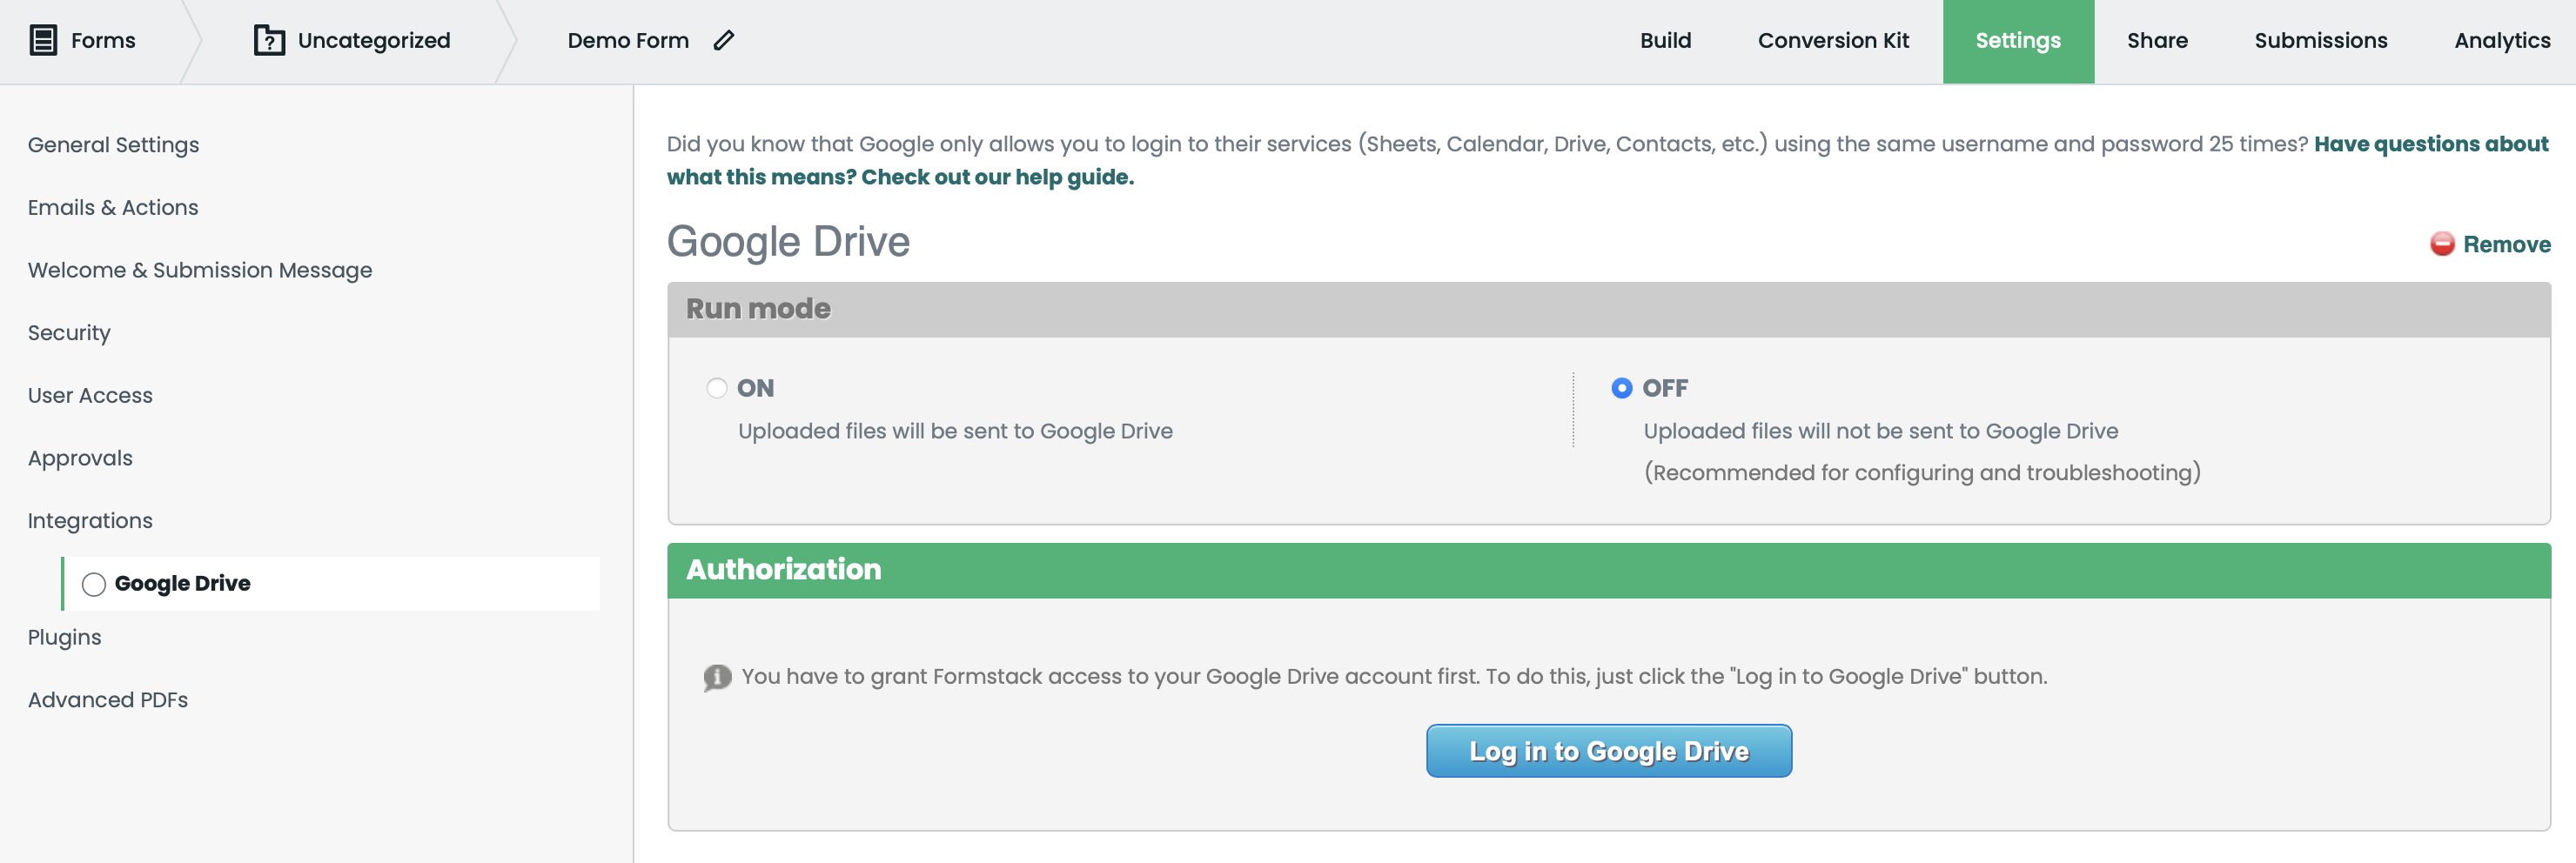Open General Settings in the sidebar
This screenshot has width=2576, height=863.
(x=113, y=145)
